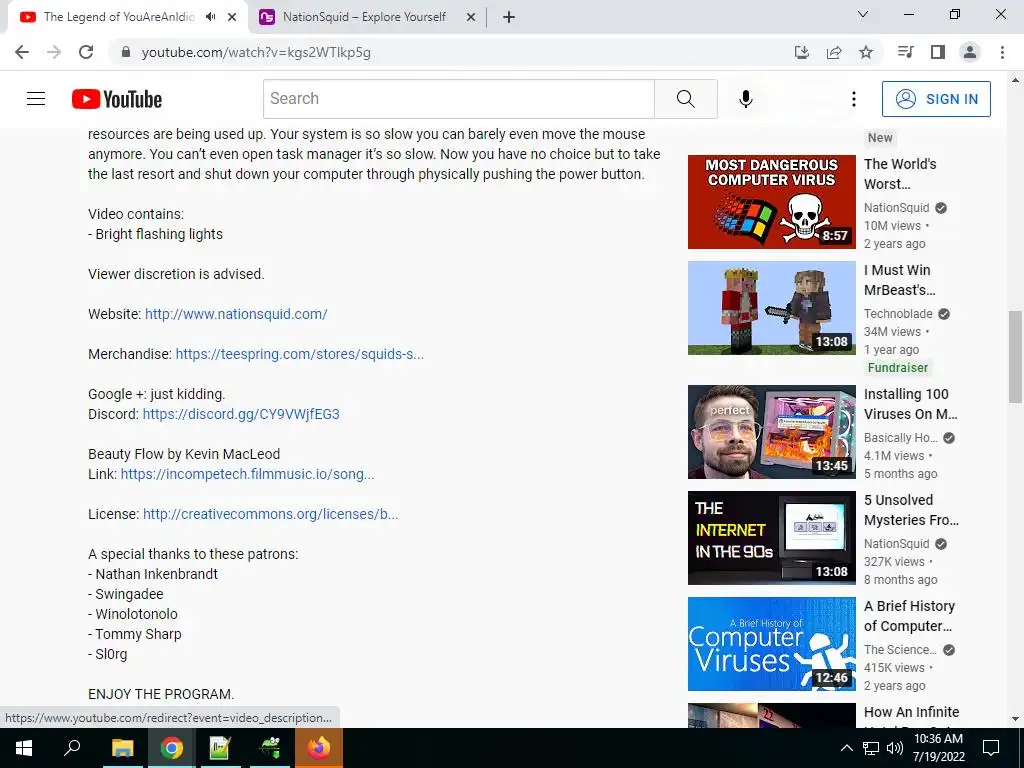Open Technoblade Minecraft video thumbnail
This screenshot has width=1024, height=768.
click(x=771, y=308)
